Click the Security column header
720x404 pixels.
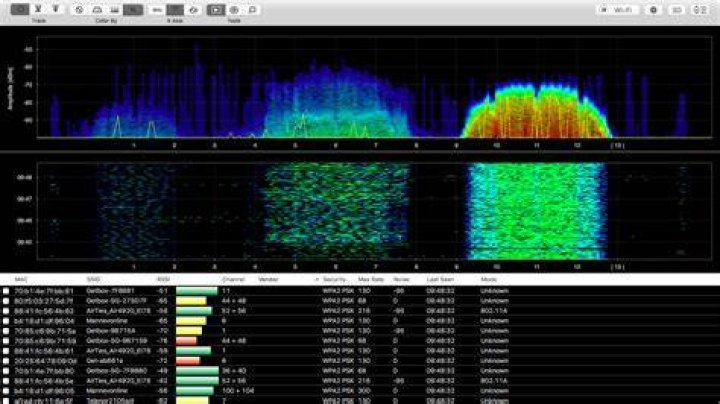(x=334, y=279)
